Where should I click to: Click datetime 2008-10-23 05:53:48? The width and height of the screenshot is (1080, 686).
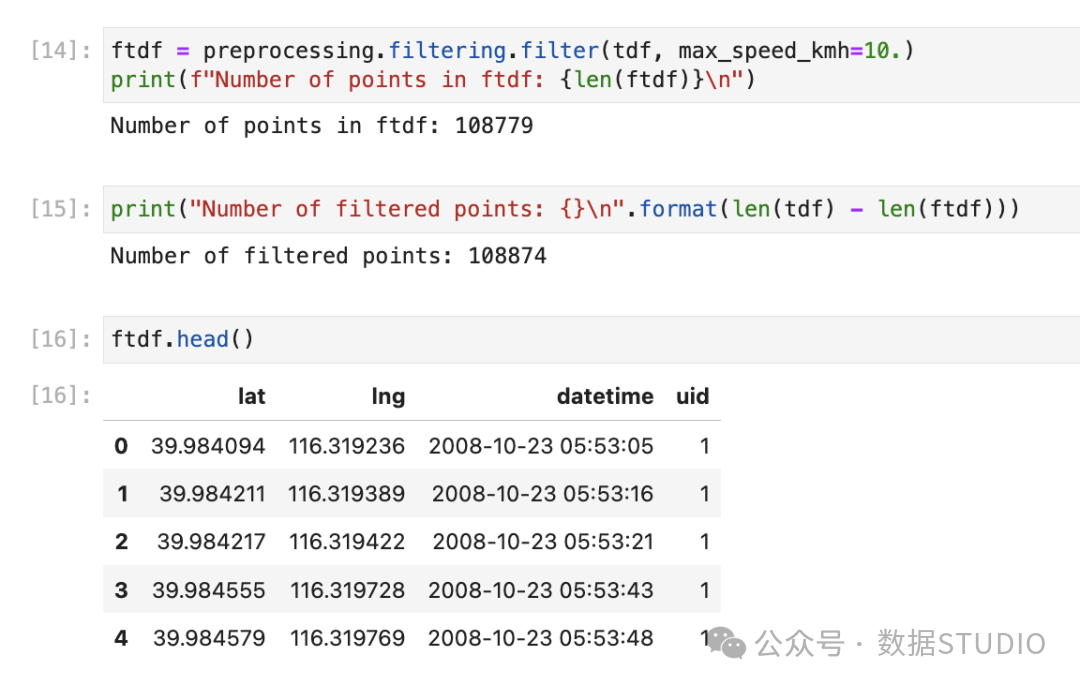point(540,638)
